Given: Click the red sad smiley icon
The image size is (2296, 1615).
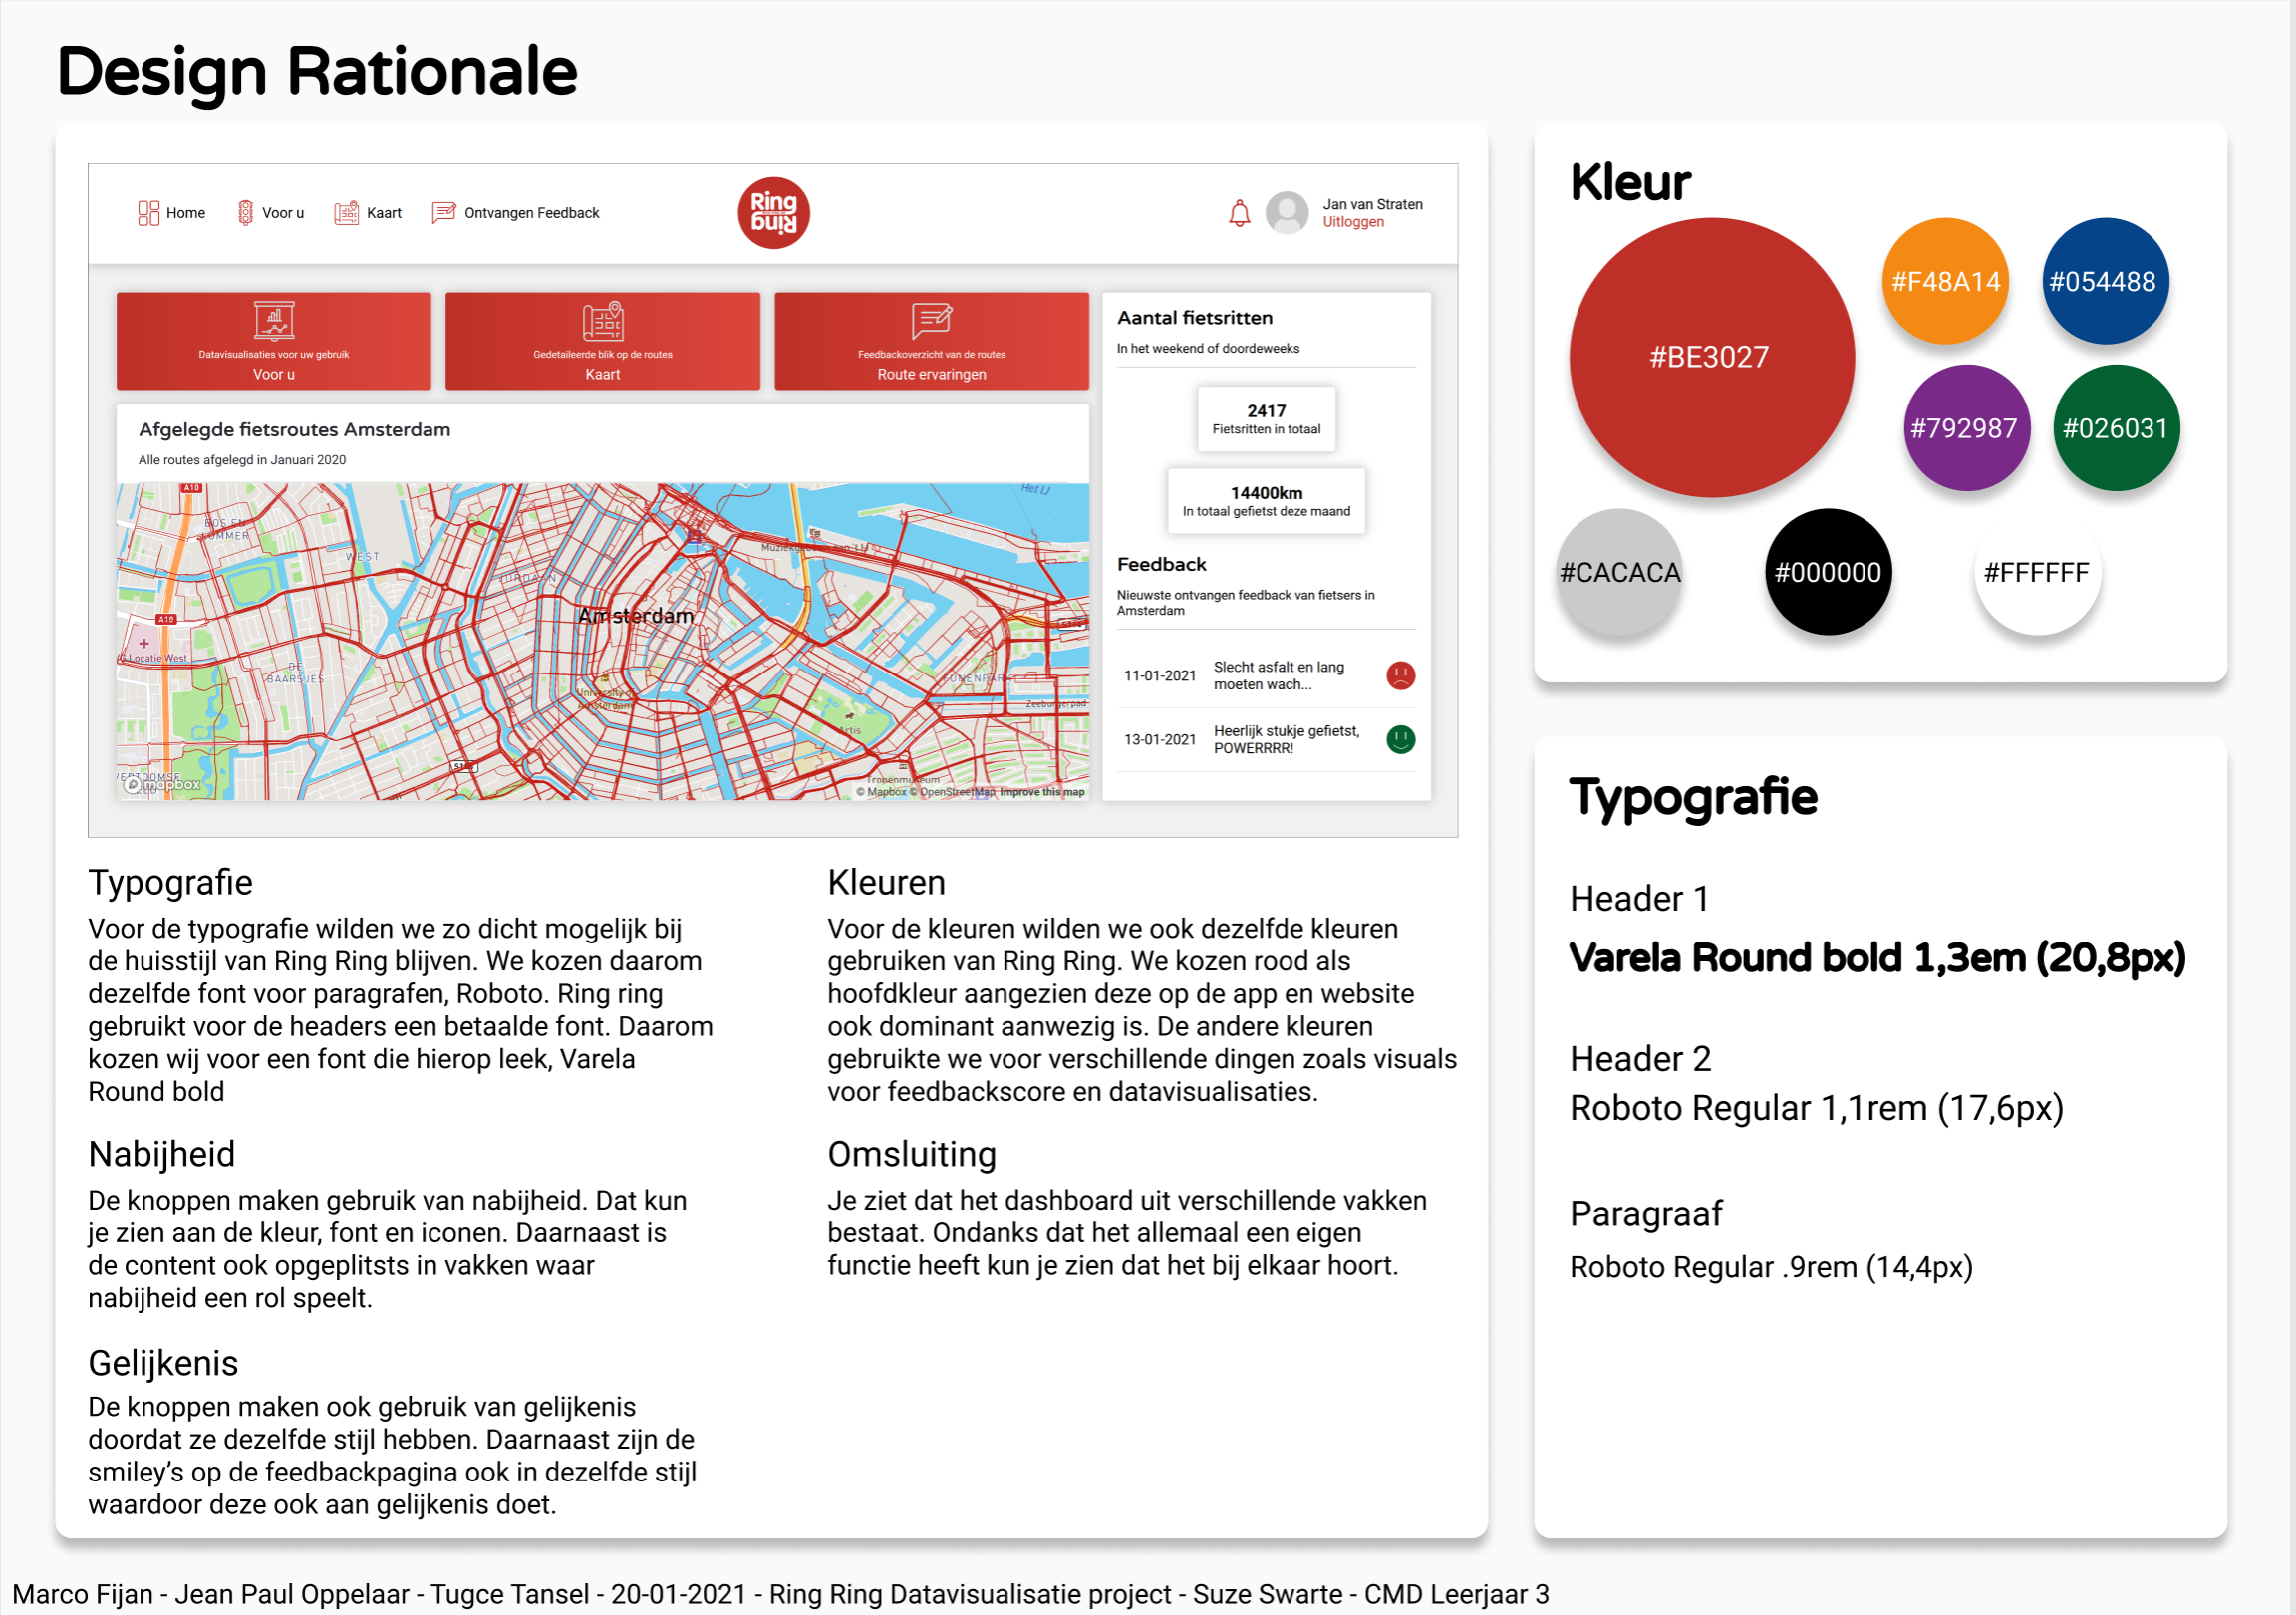Looking at the screenshot, I should pyautogui.click(x=1400, y=676).
